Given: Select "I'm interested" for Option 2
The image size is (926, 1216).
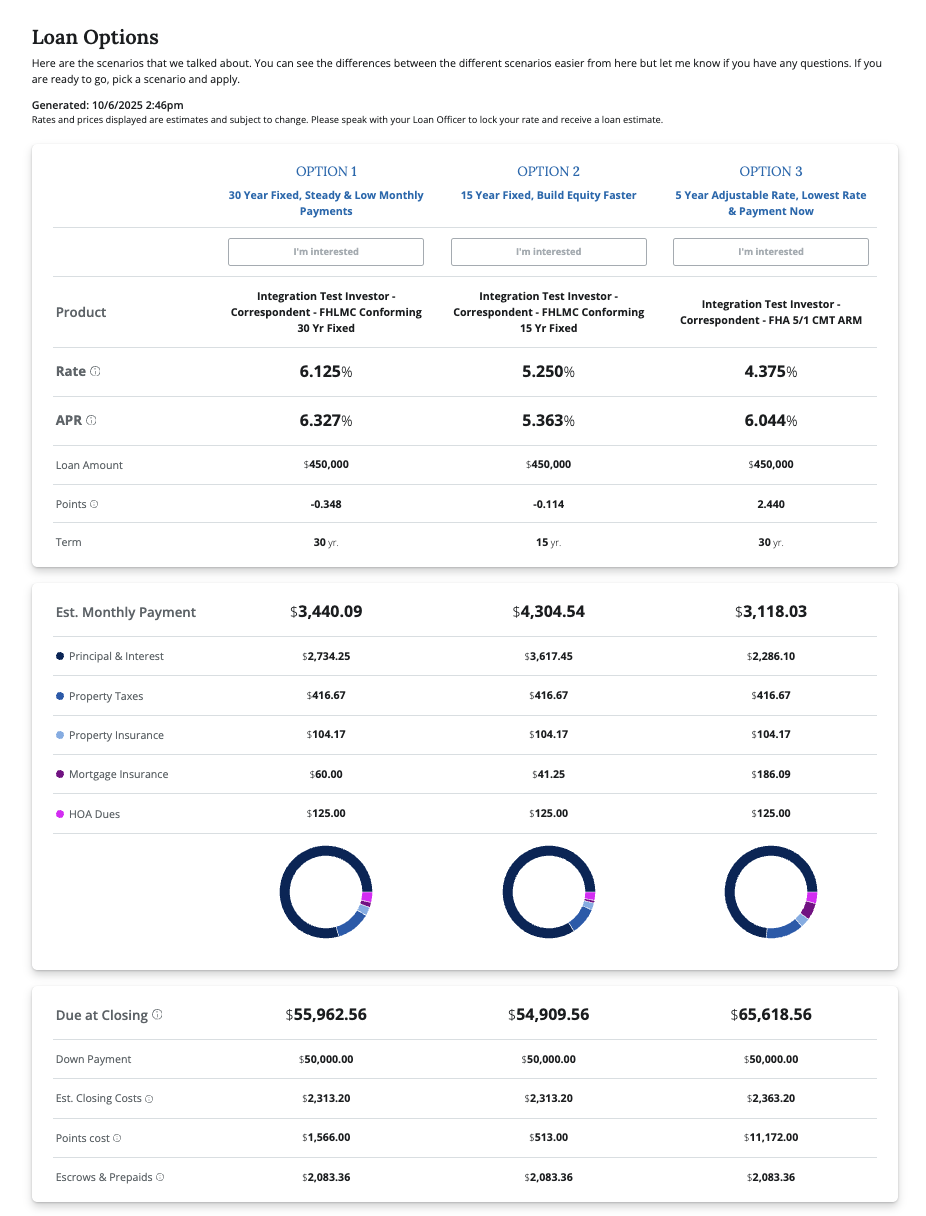Looking at the screenshot, I should (x=548, y=252).
